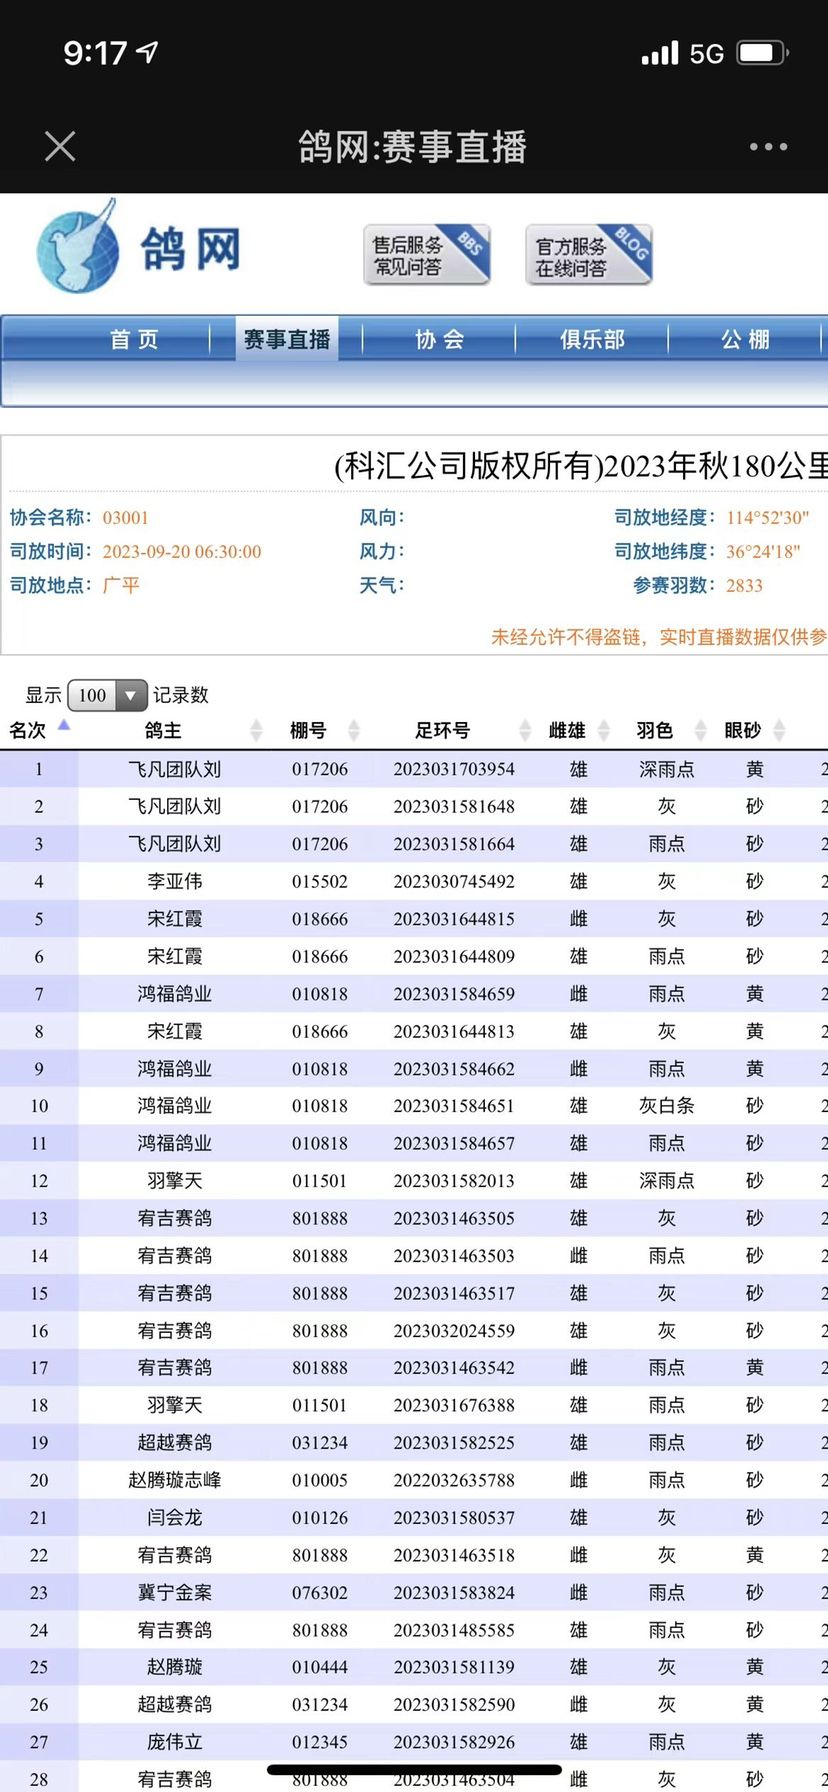The image size is (828, 1792).
Task: Sort by the 名次 column header
Action: click(x=39, y=730)
